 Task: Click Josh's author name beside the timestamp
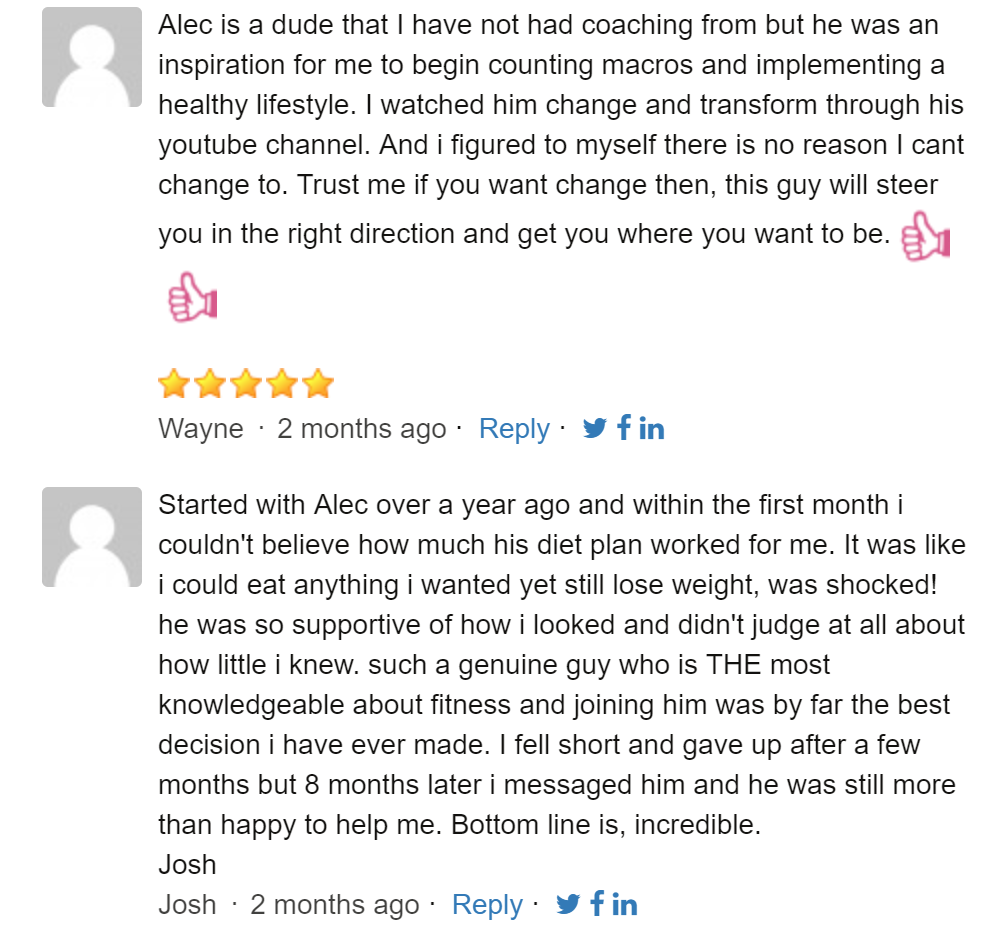[187, 905]
